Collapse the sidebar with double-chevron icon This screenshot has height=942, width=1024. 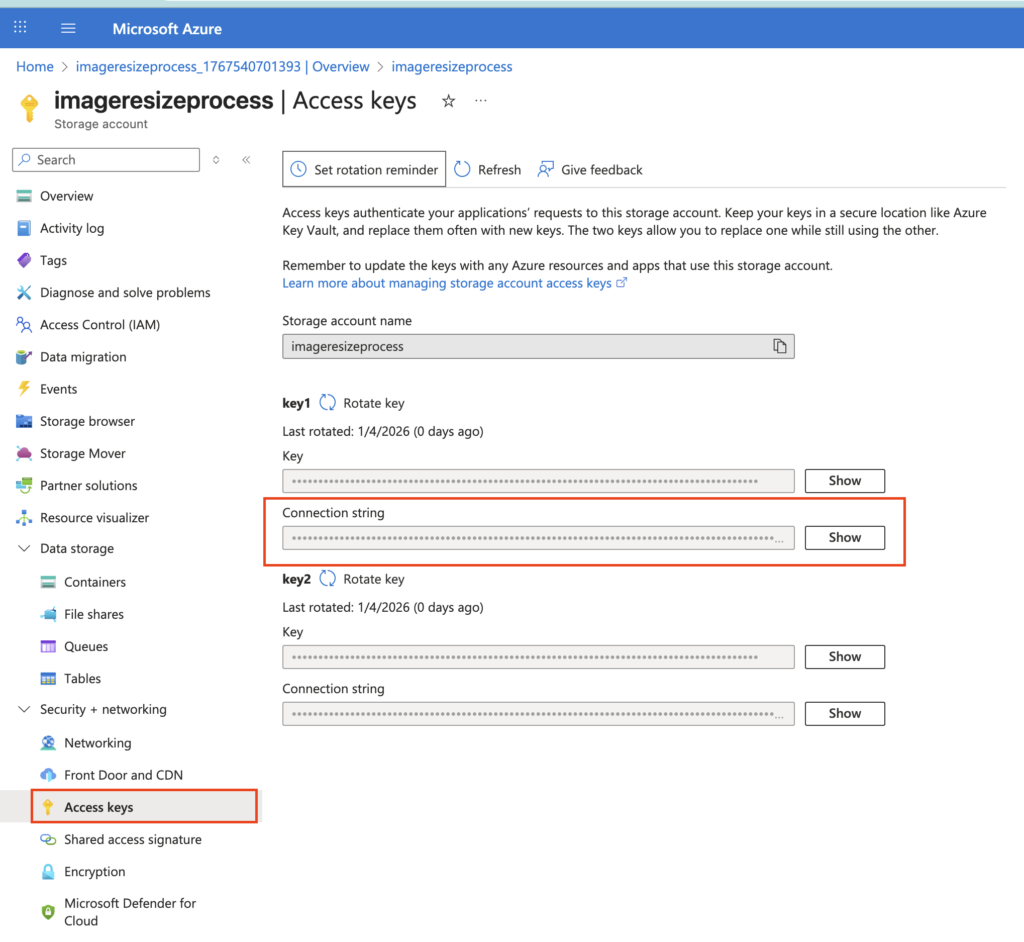(x=246, y=160)
